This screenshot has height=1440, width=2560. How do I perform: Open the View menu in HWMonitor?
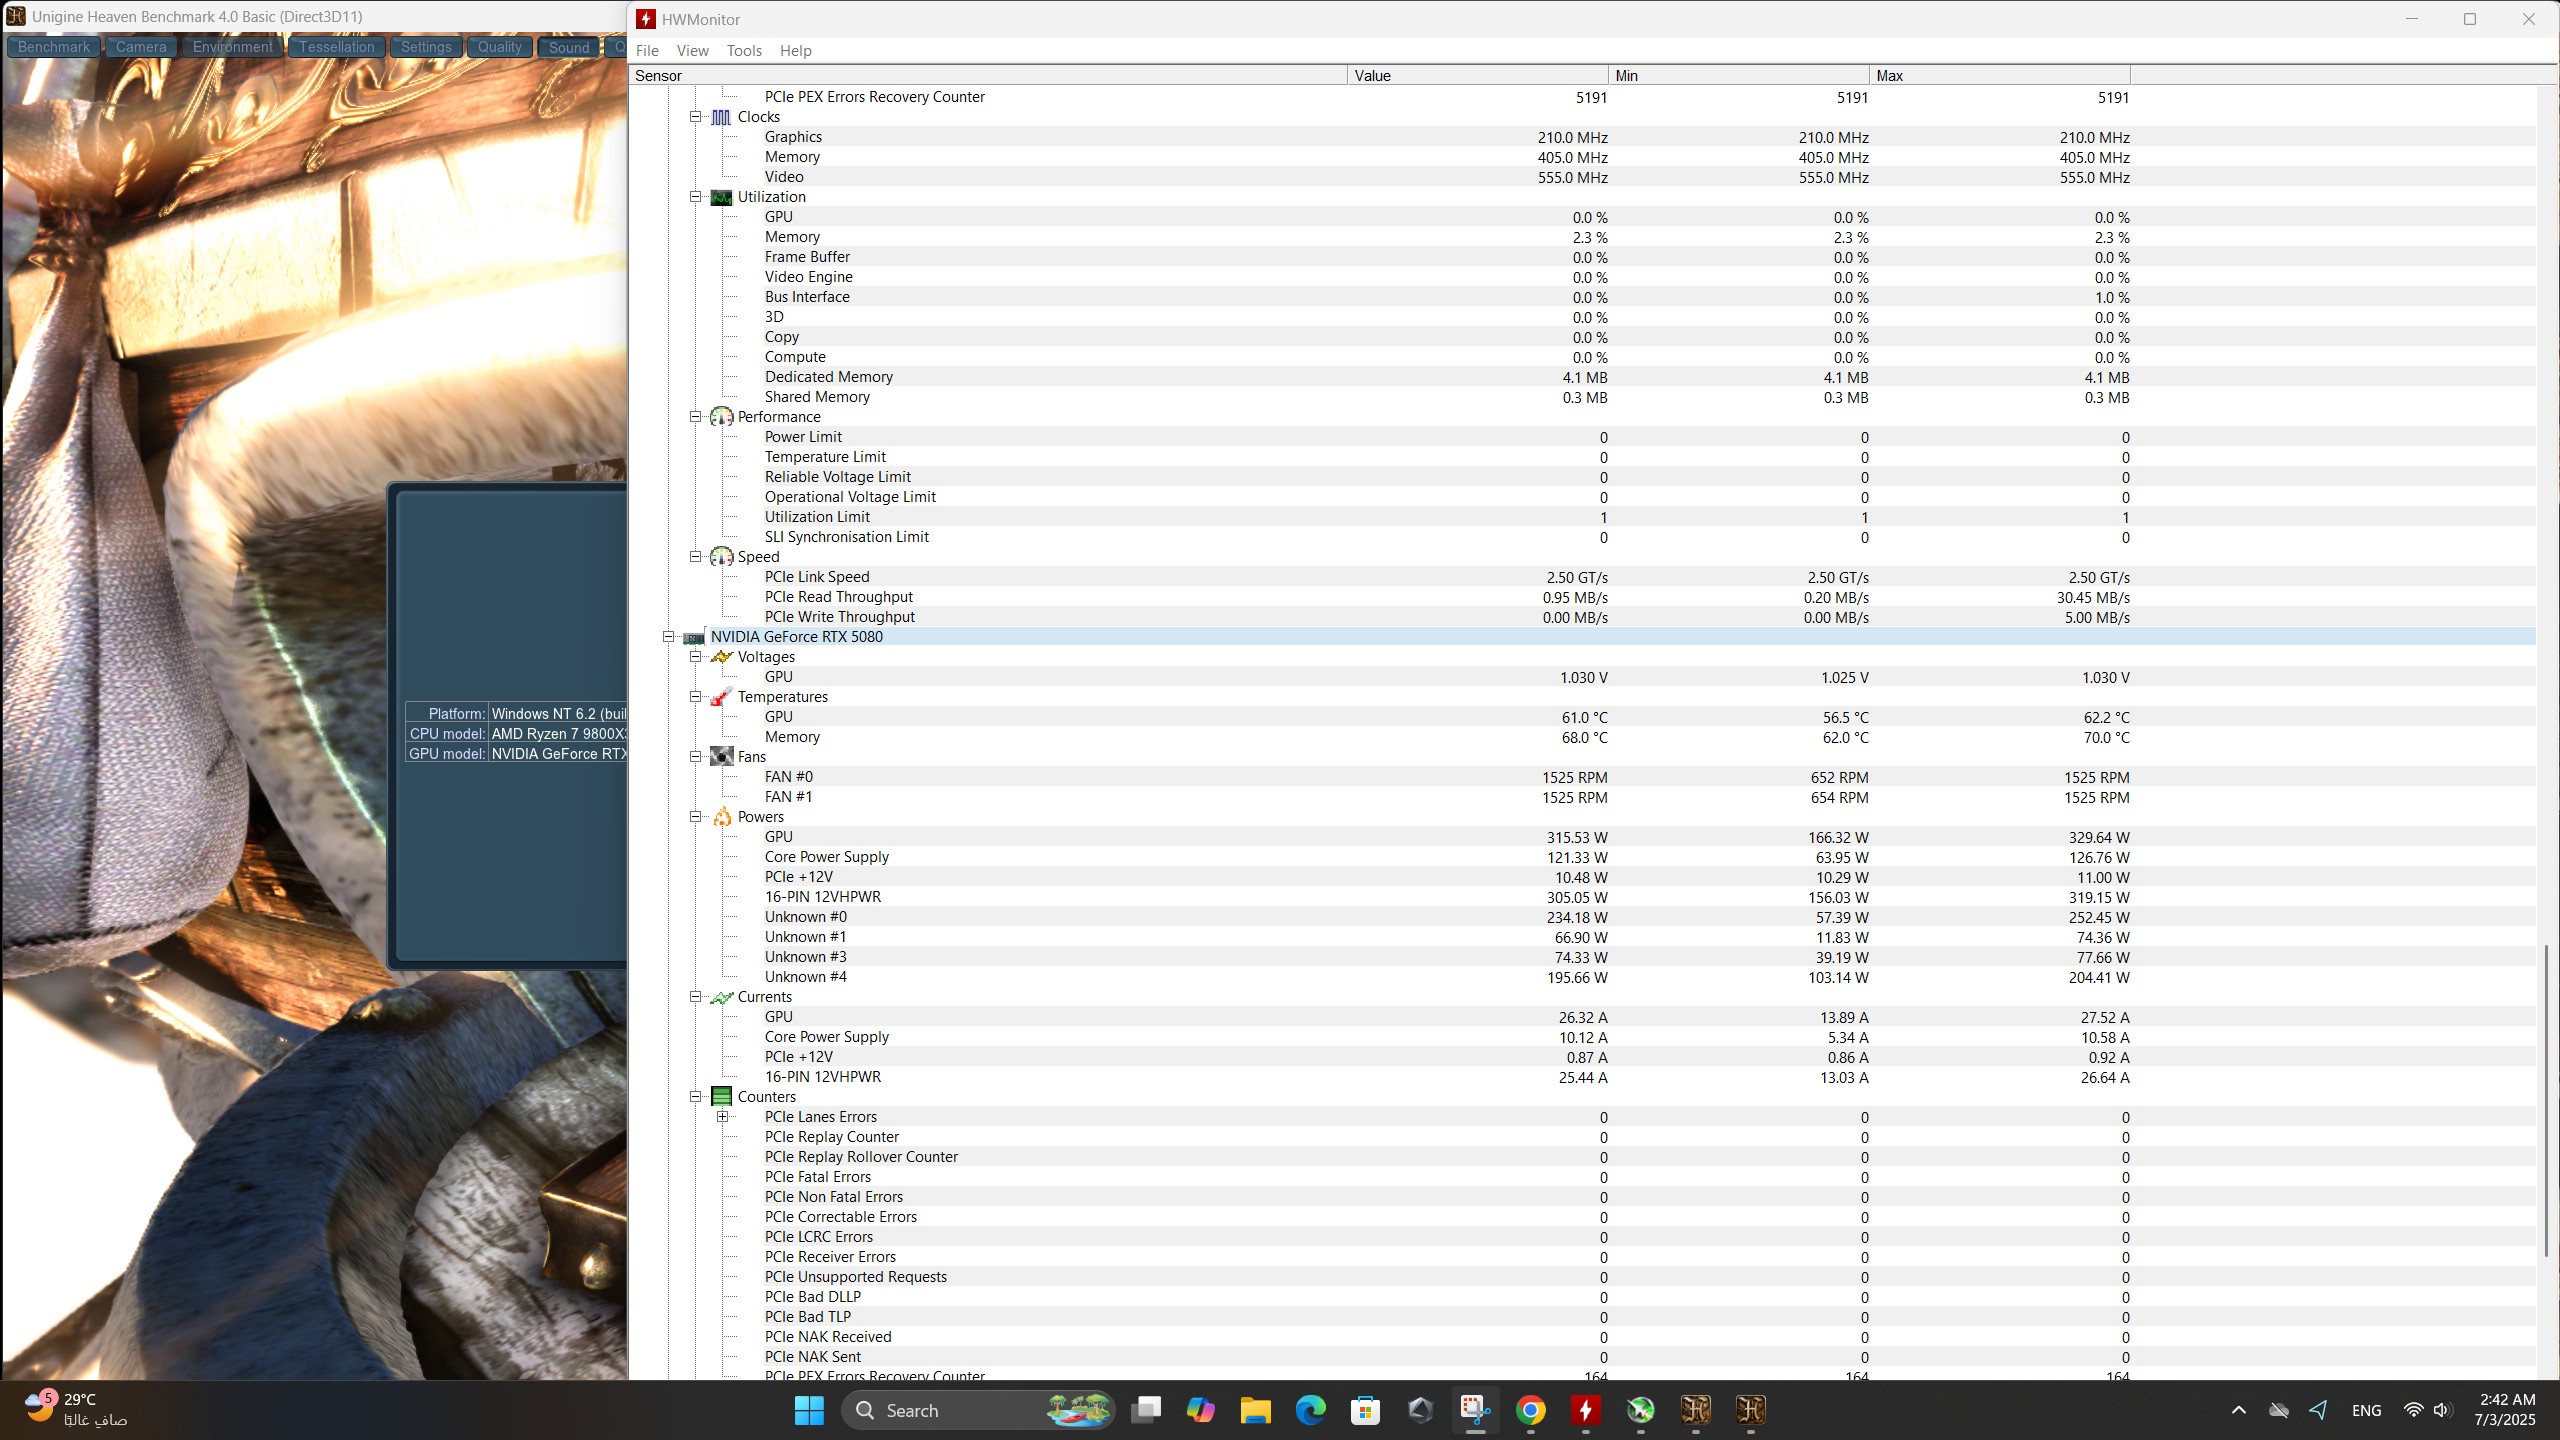coord(692,51)
